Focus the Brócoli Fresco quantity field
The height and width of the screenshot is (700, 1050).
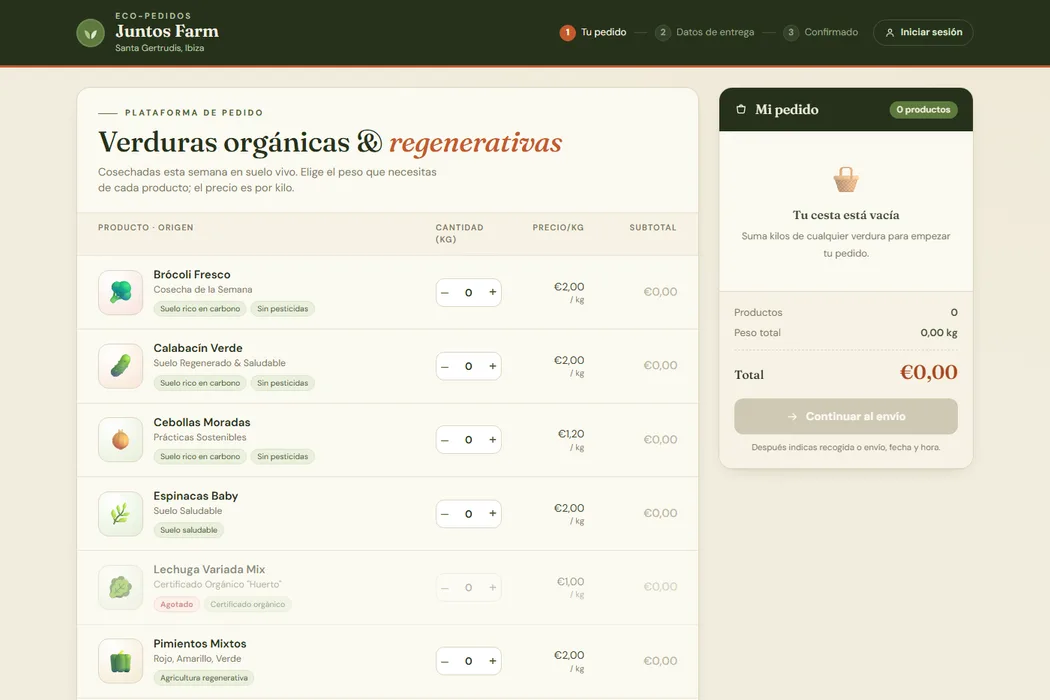469,292
